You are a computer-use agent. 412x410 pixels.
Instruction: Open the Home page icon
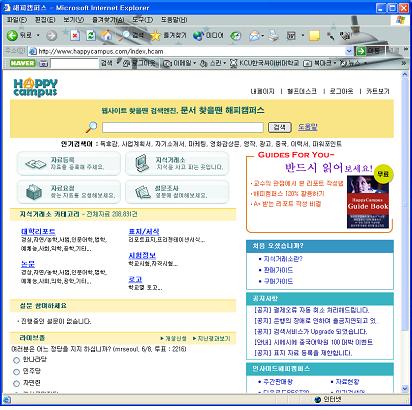(x=107, y=35)
